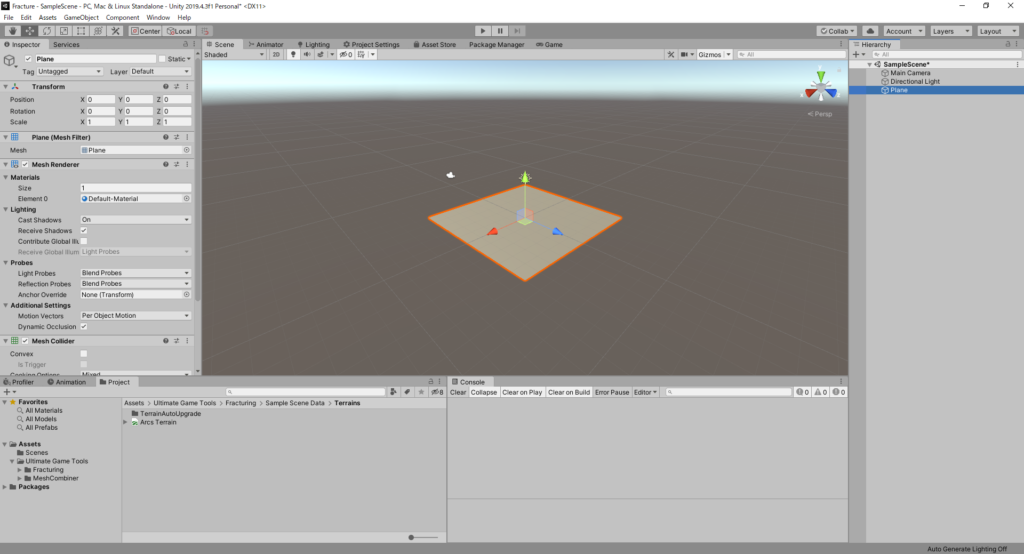1024x554 pixels.
Task: Select the Rotate tool
Action: pos(46,31)
